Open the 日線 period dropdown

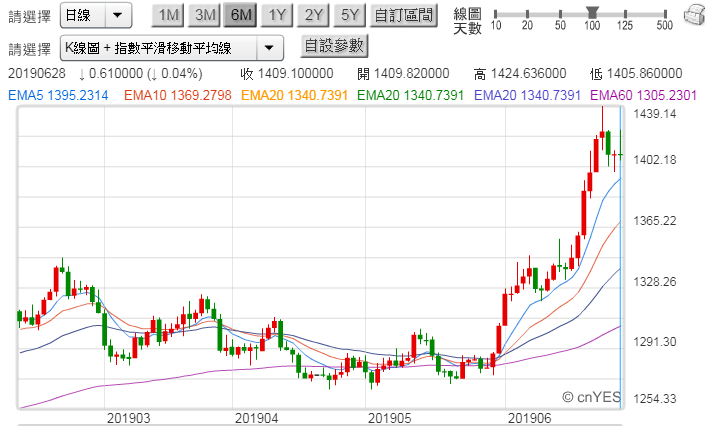[x=96, y=16]
